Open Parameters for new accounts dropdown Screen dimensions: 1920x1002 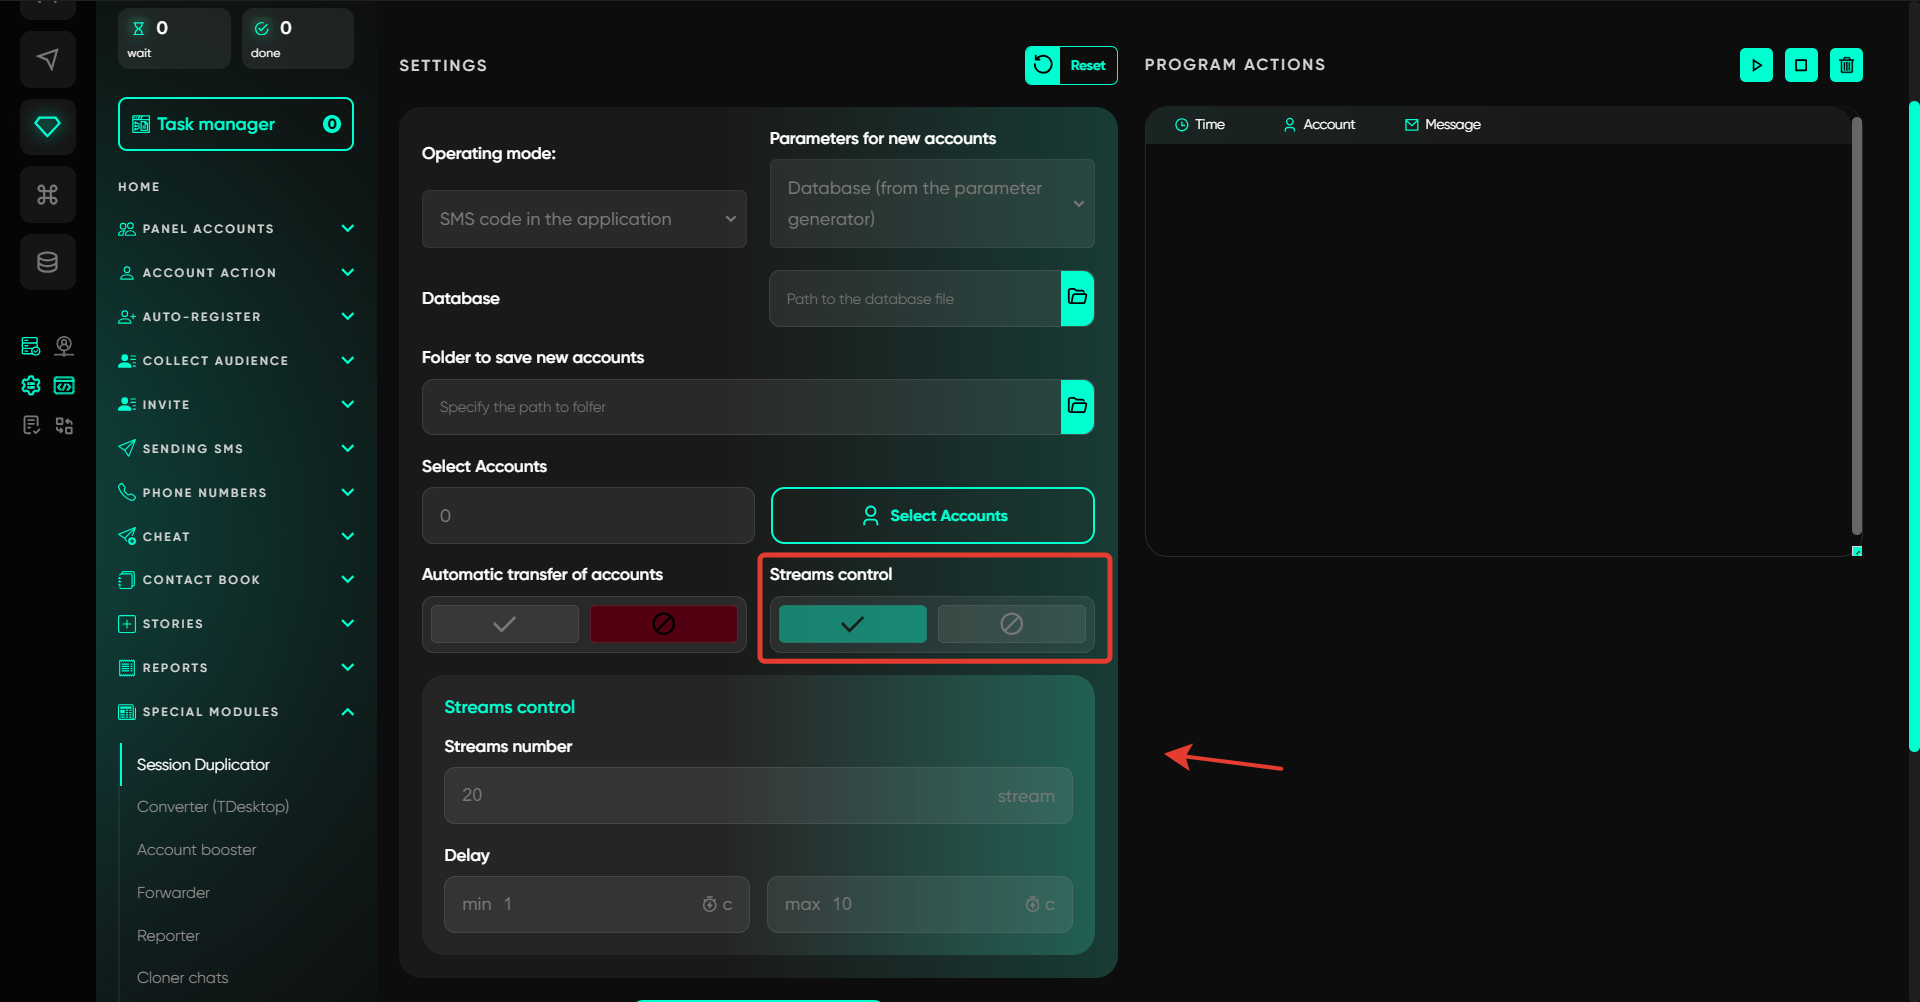[x=931, y=203]
